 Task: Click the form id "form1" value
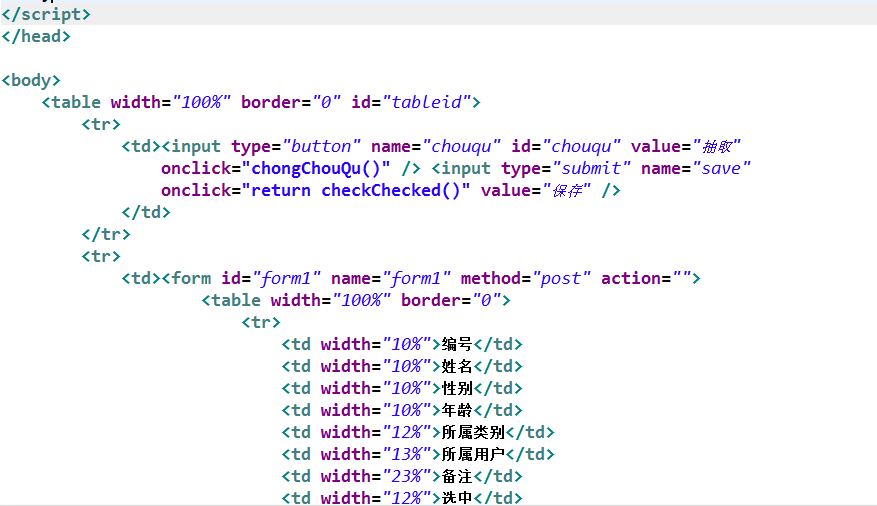tap(287, 278)
